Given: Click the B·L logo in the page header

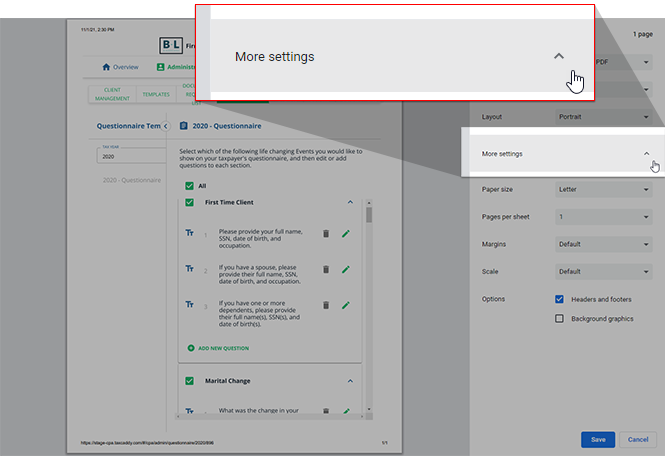Looking at the screenshot, I should point(171,45).
